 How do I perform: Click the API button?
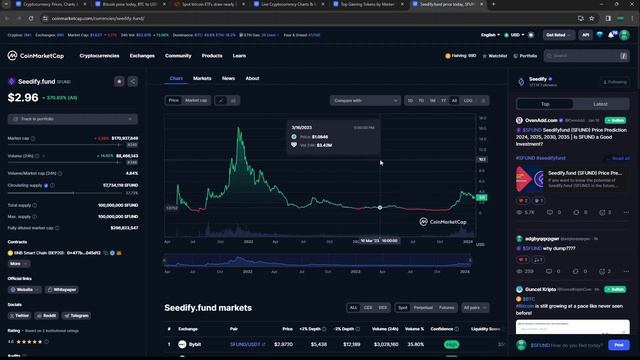pyautogui.click(x=585, y=35)
